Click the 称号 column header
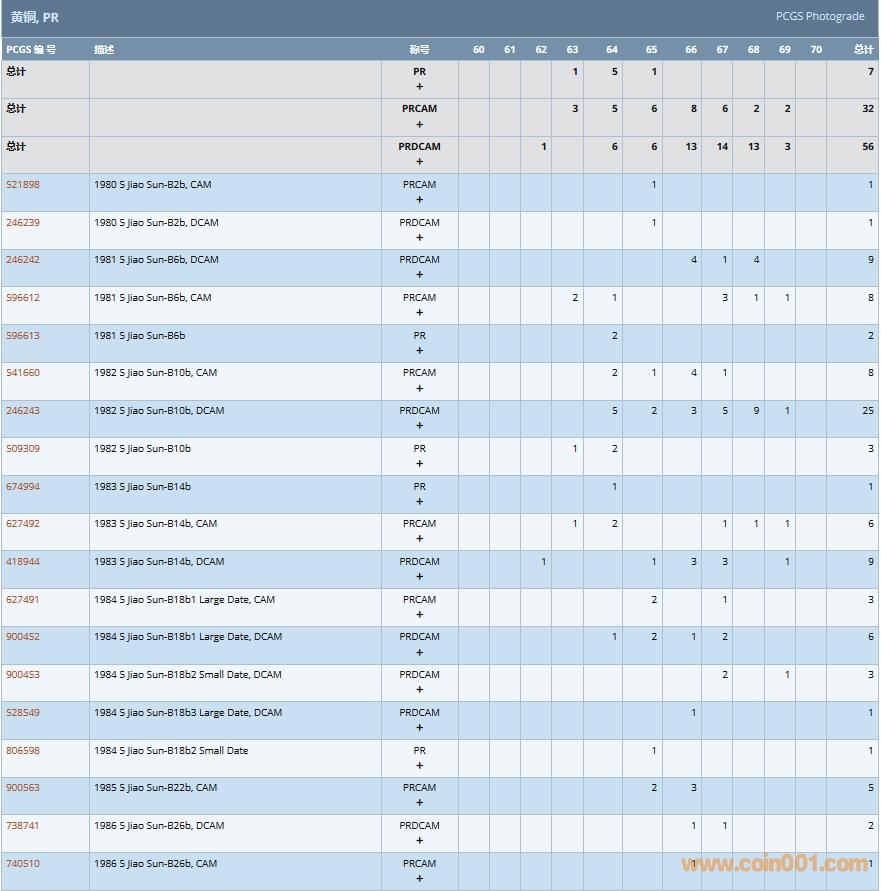The height and width of the screenshot is (891, 881). click(x=419, y=50)
